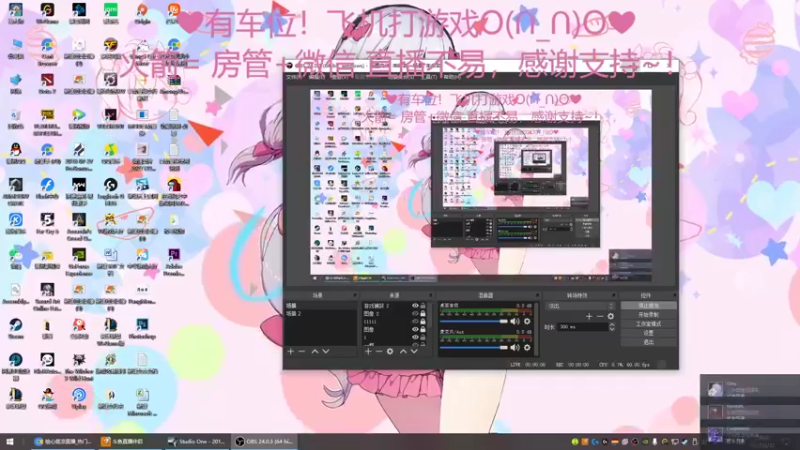
Task: Move the selected source down
Action: (414, 352)
